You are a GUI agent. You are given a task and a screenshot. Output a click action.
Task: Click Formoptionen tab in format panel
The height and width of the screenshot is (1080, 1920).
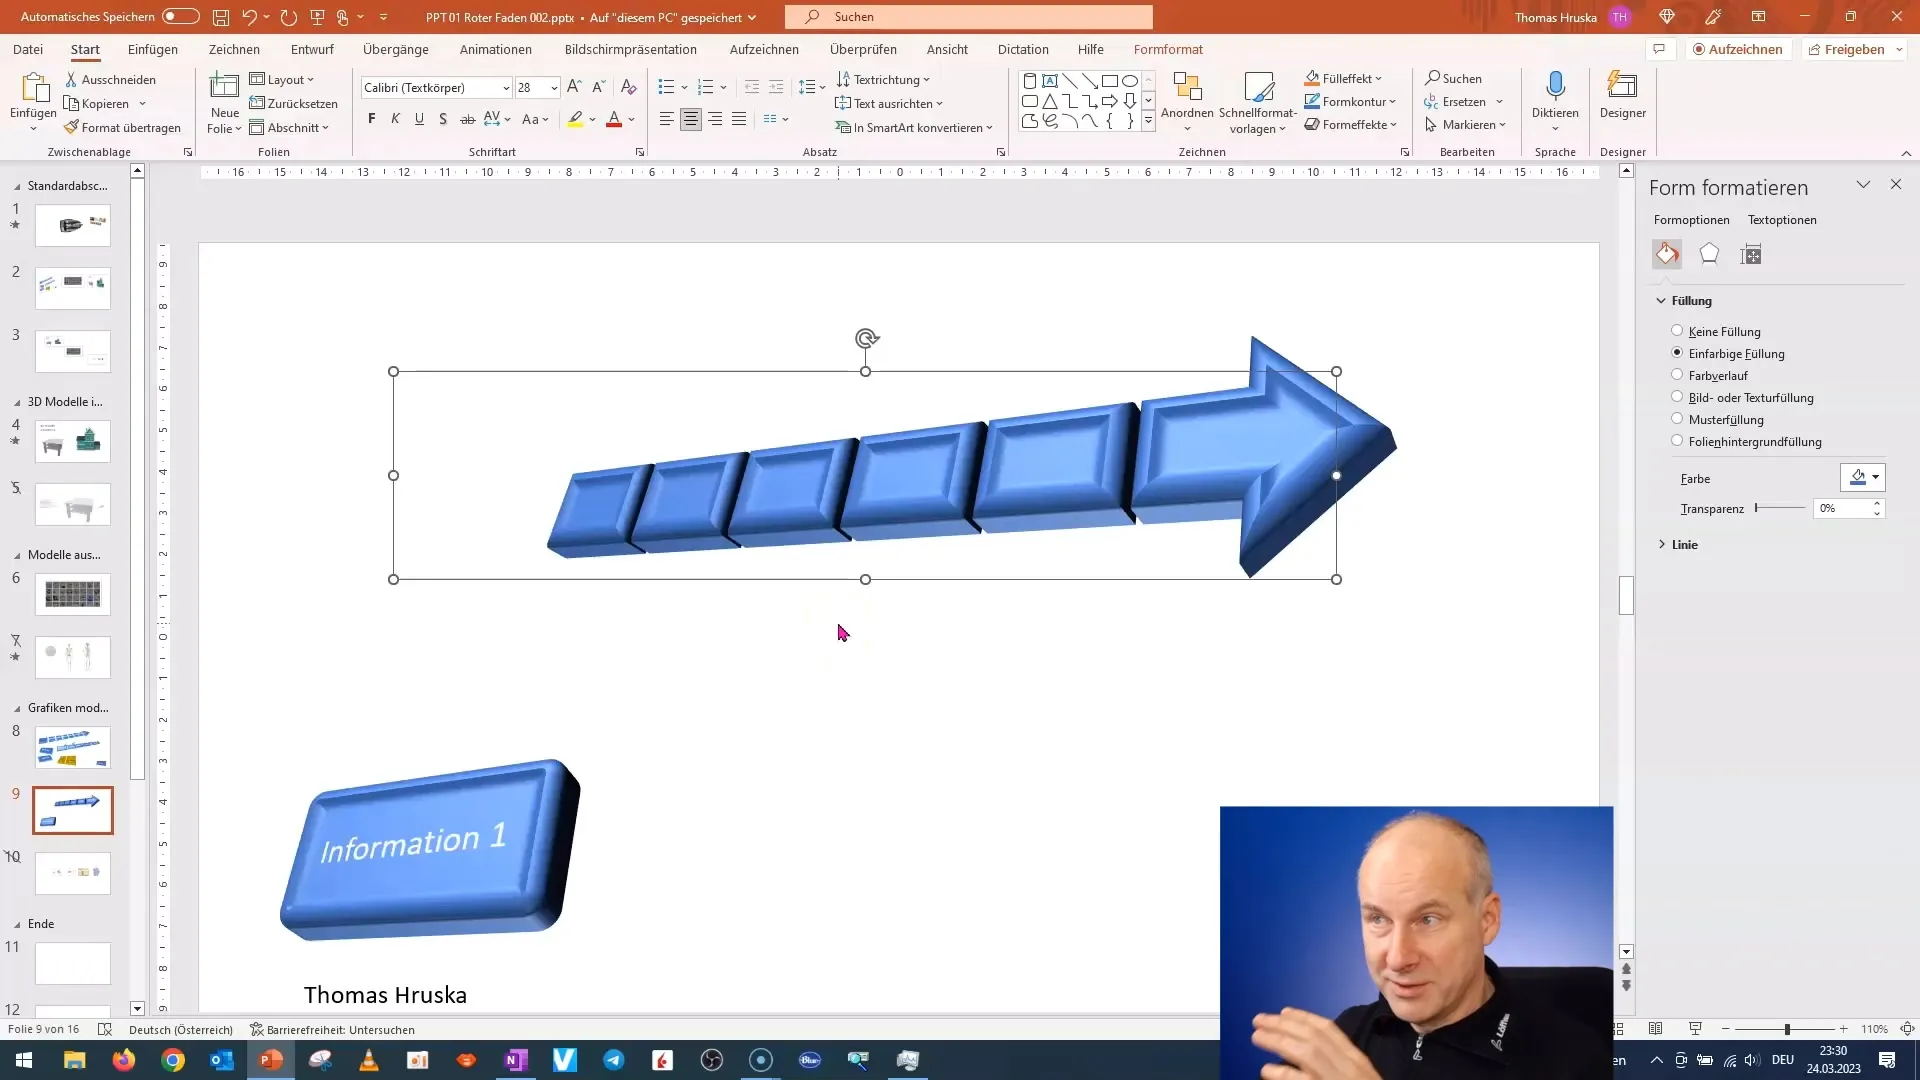[1692, 218]
